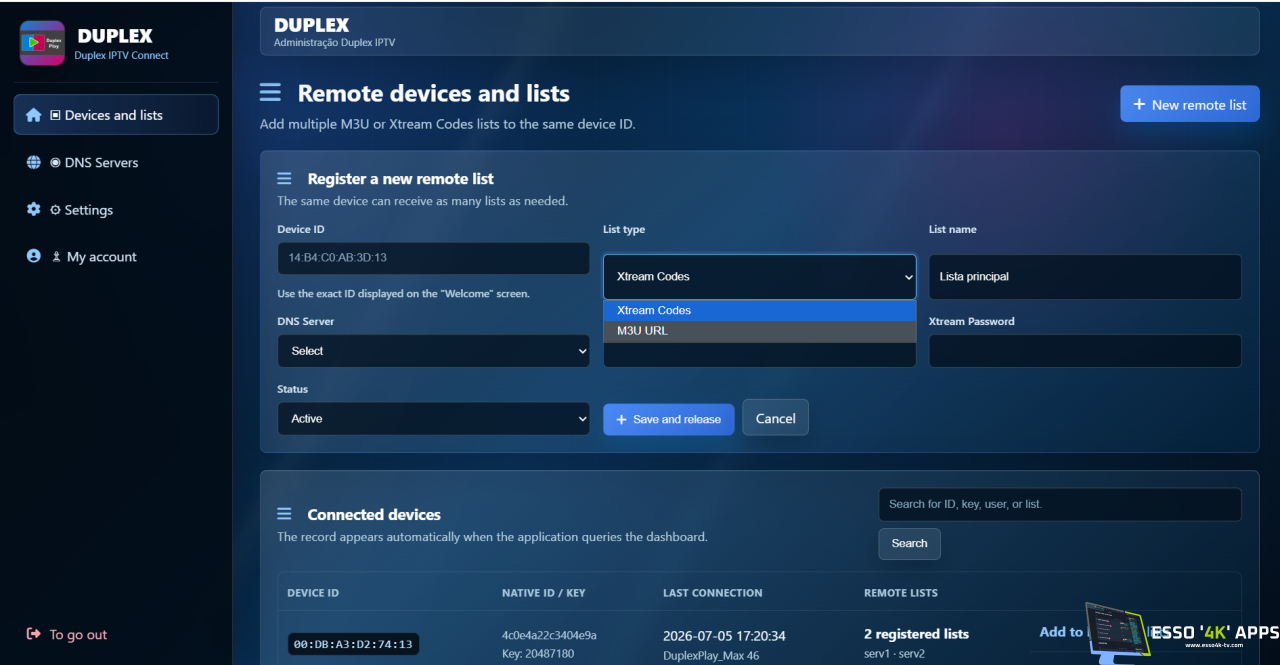Click the hamburger icon beside Connected devices

pos(285,514)
